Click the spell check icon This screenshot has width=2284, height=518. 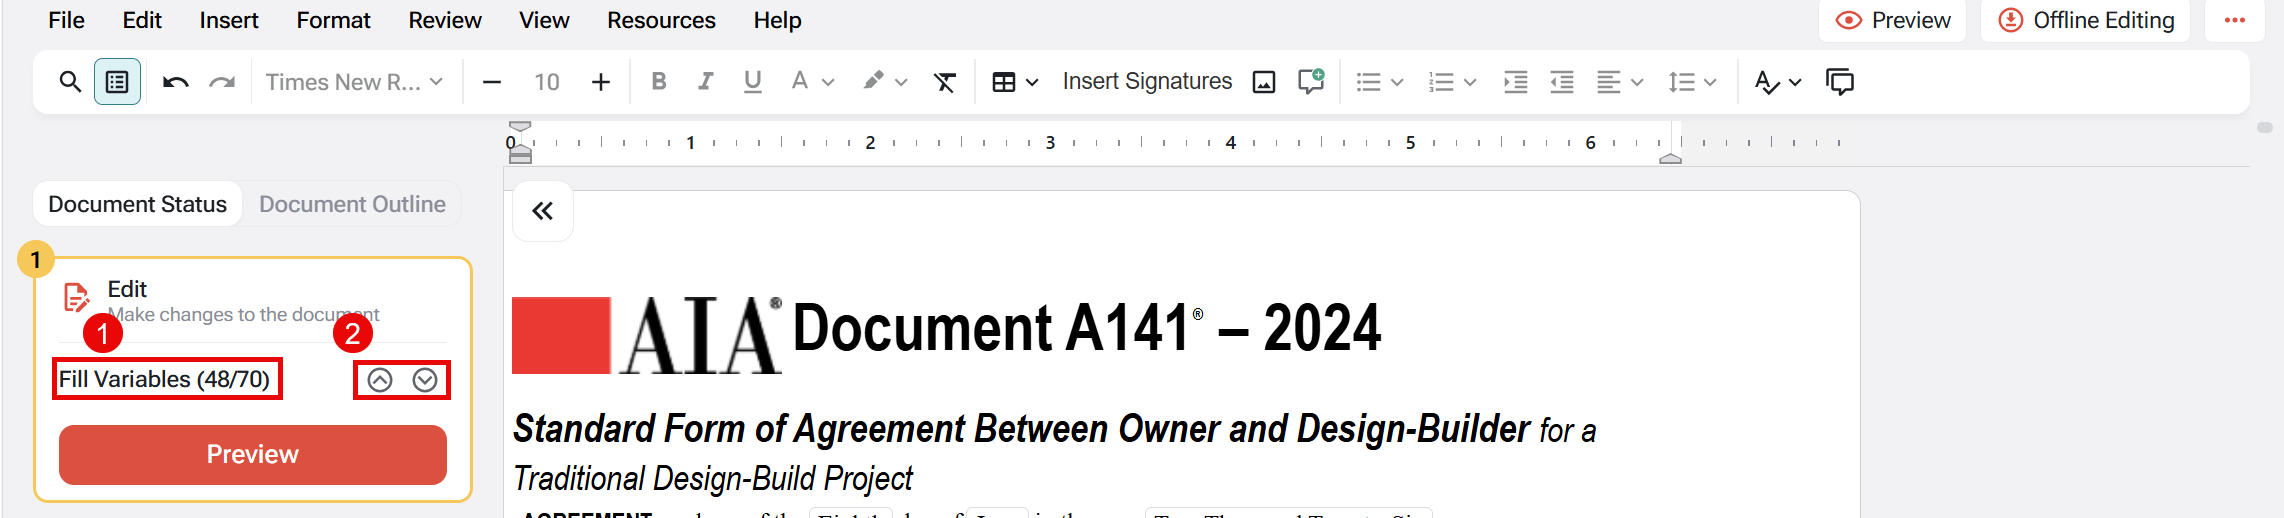click(1767, 82)
